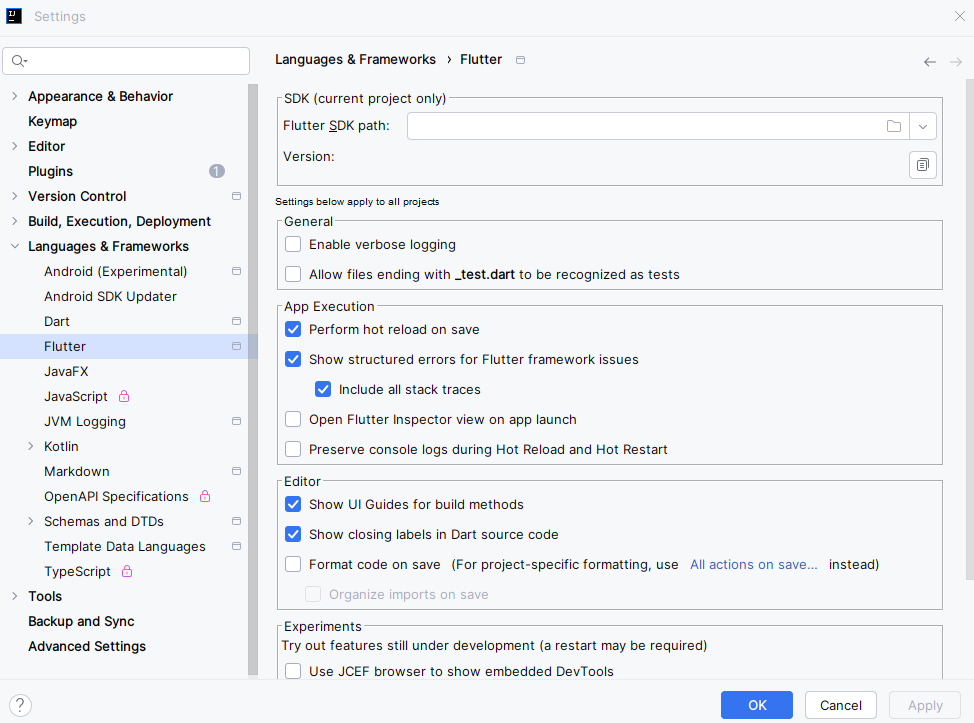Viewport: 974px width, 723px height.
Task: Enable verbose logging checkbox
Action: (x=293, y=244)
